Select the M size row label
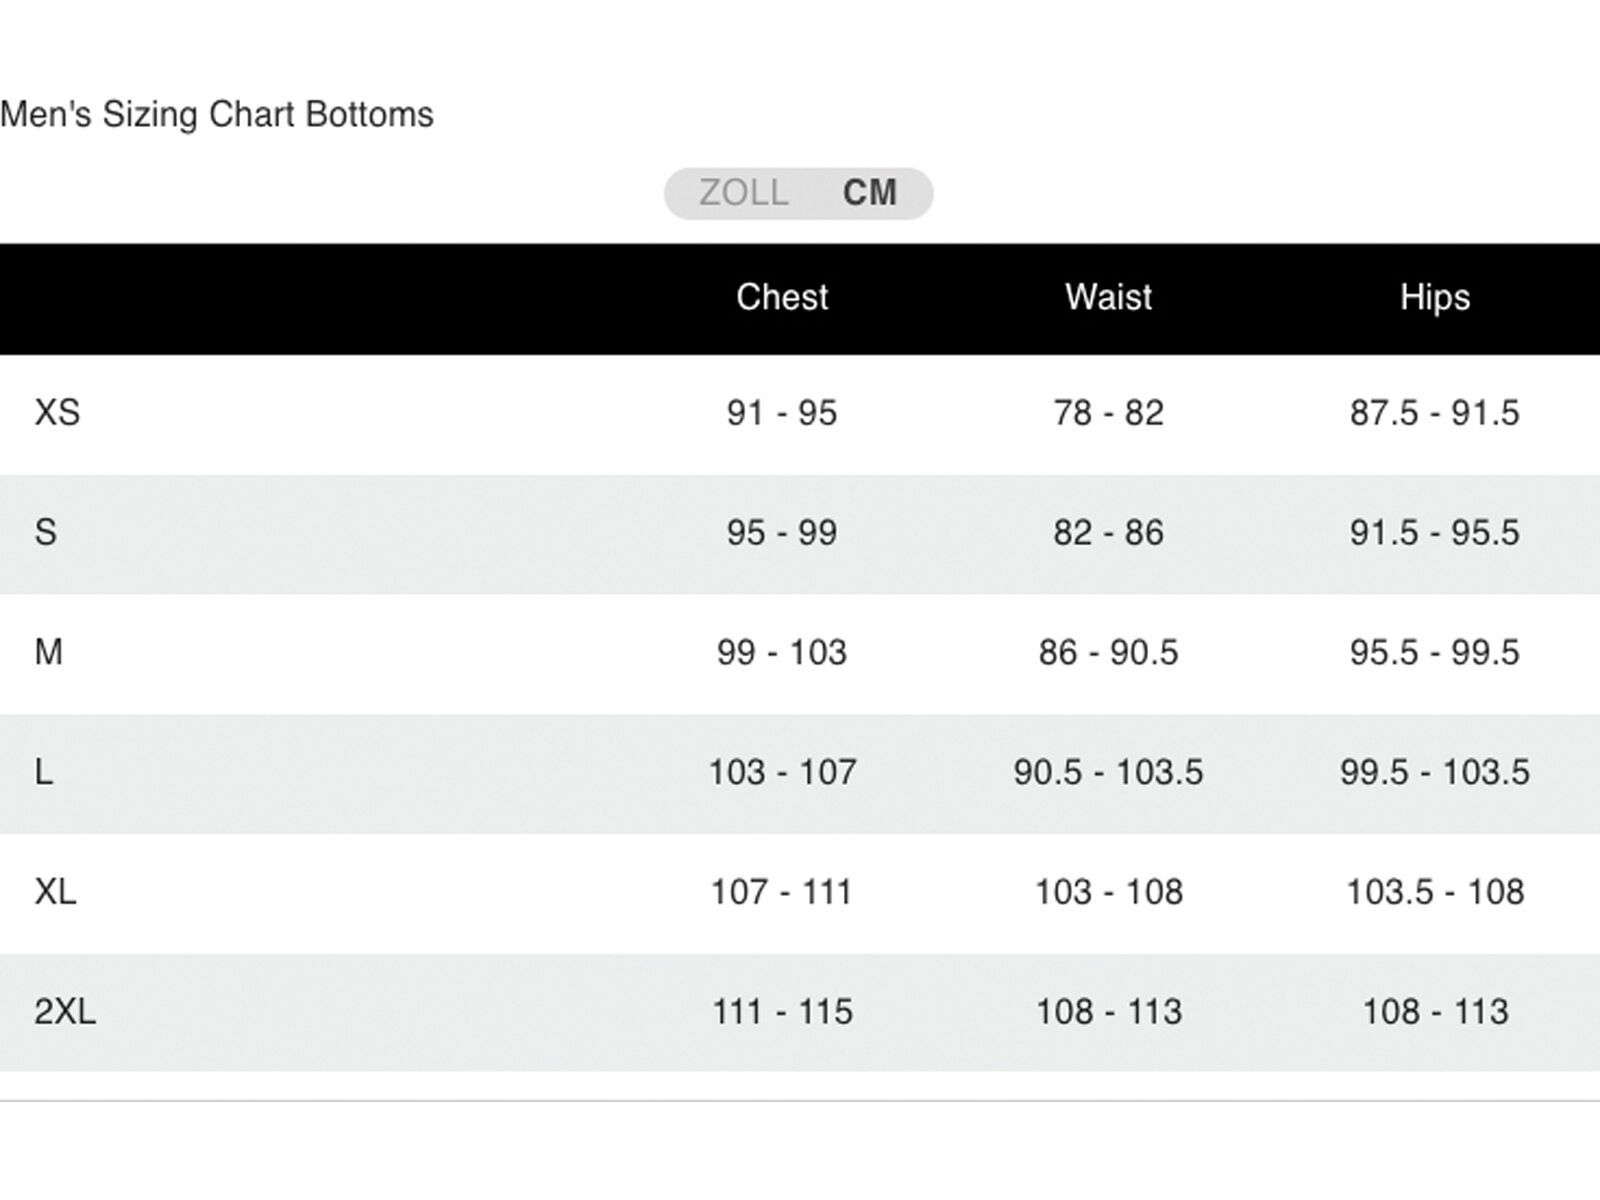 (49, 652)
